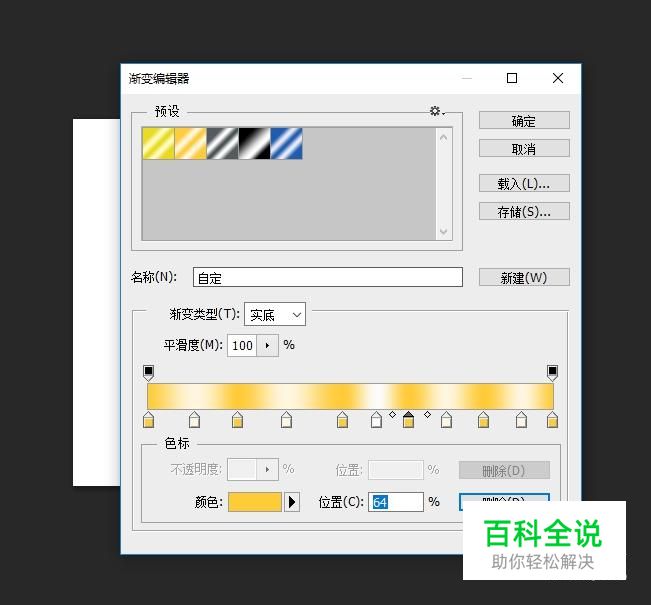
Task: Click the presets list scroll-down arrow
Action: pos(443,231)
